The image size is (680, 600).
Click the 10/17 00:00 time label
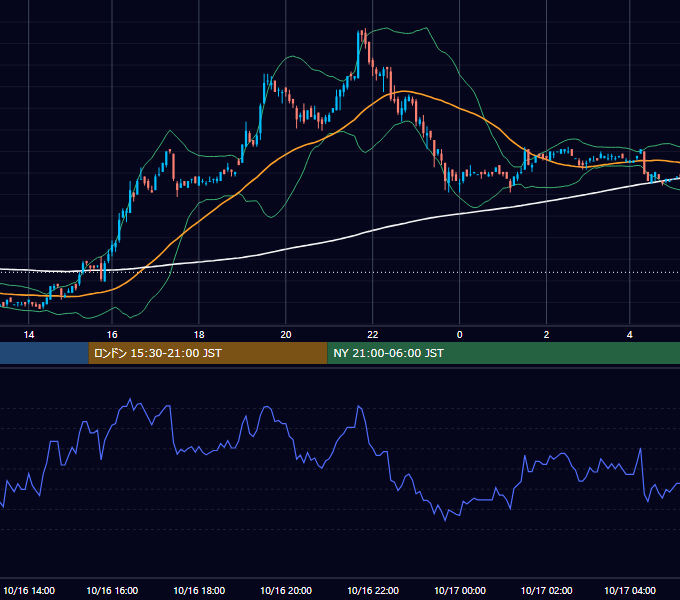pos(460,590)
